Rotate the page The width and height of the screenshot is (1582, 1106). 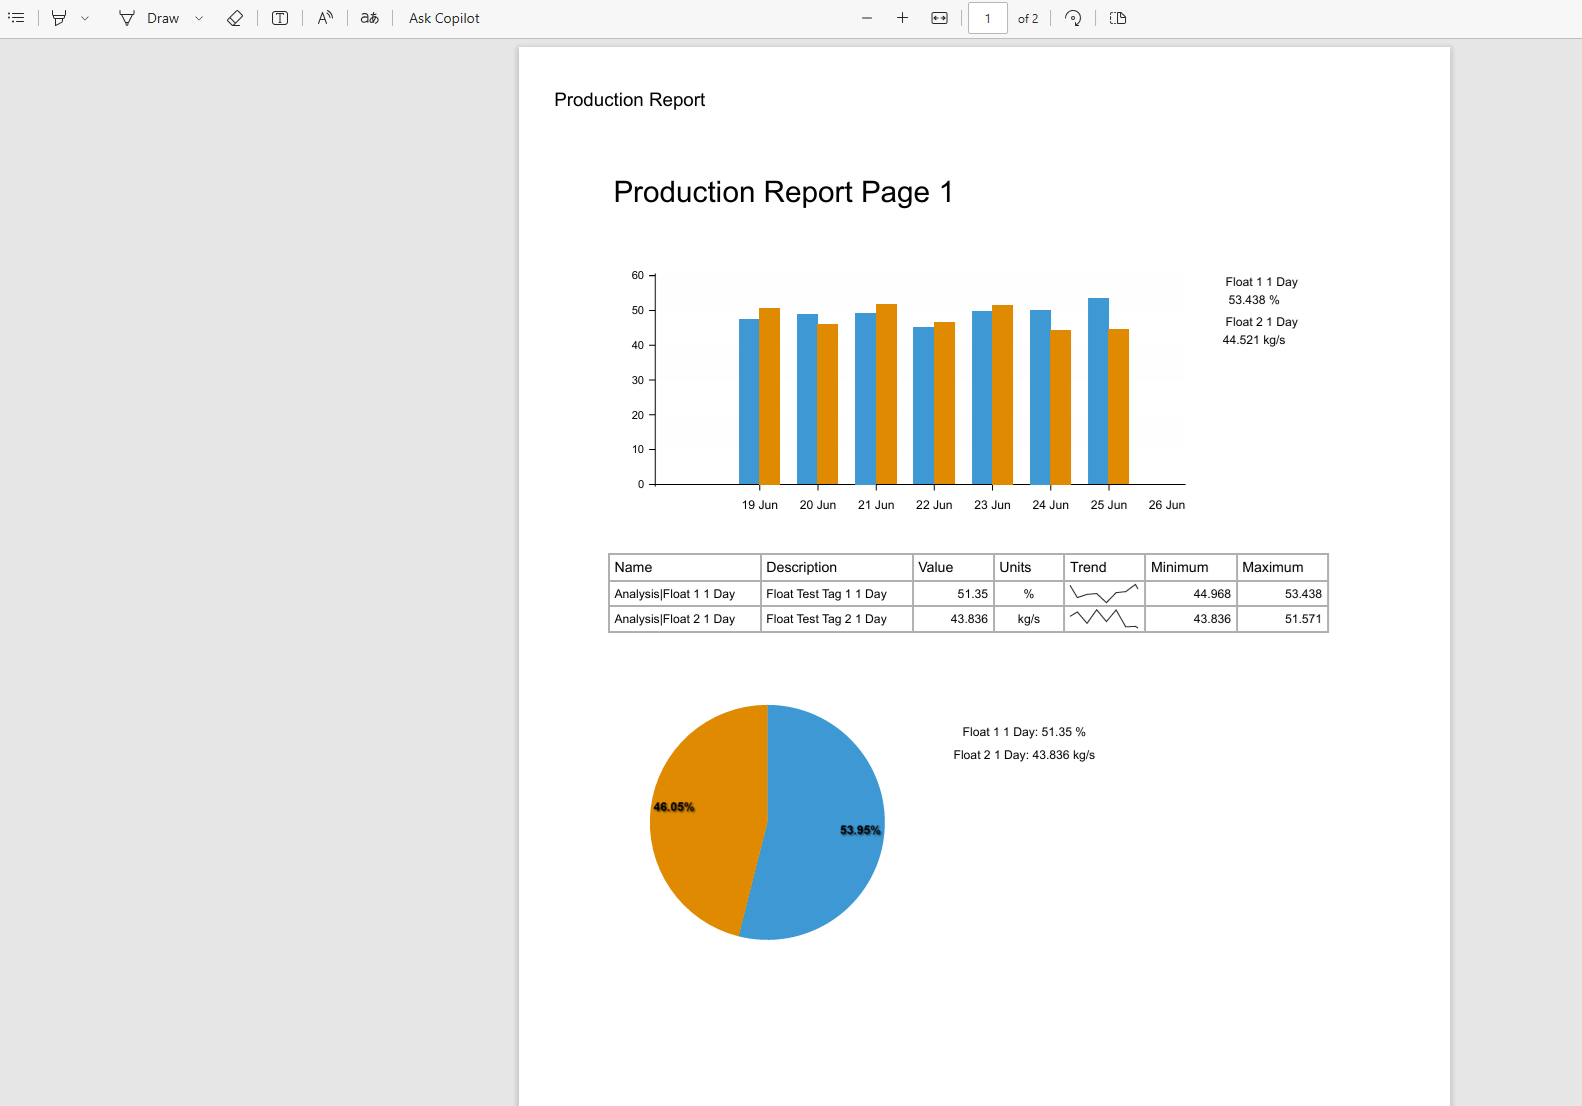[x=1073, y=18]
